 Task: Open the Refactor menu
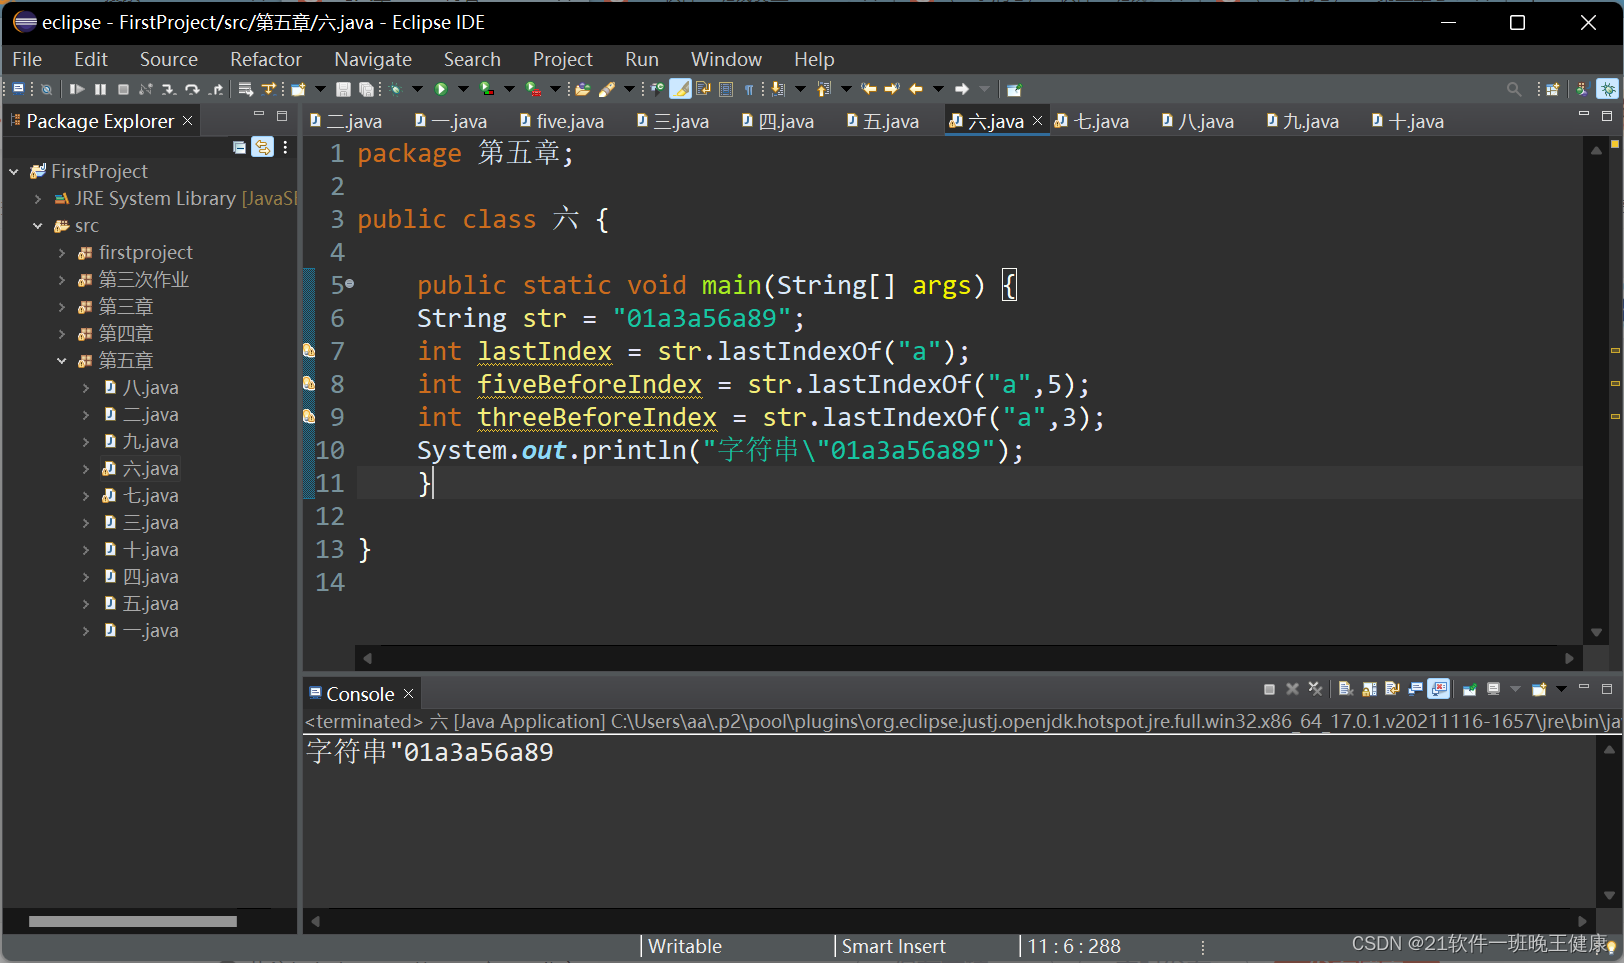[264, 59]
